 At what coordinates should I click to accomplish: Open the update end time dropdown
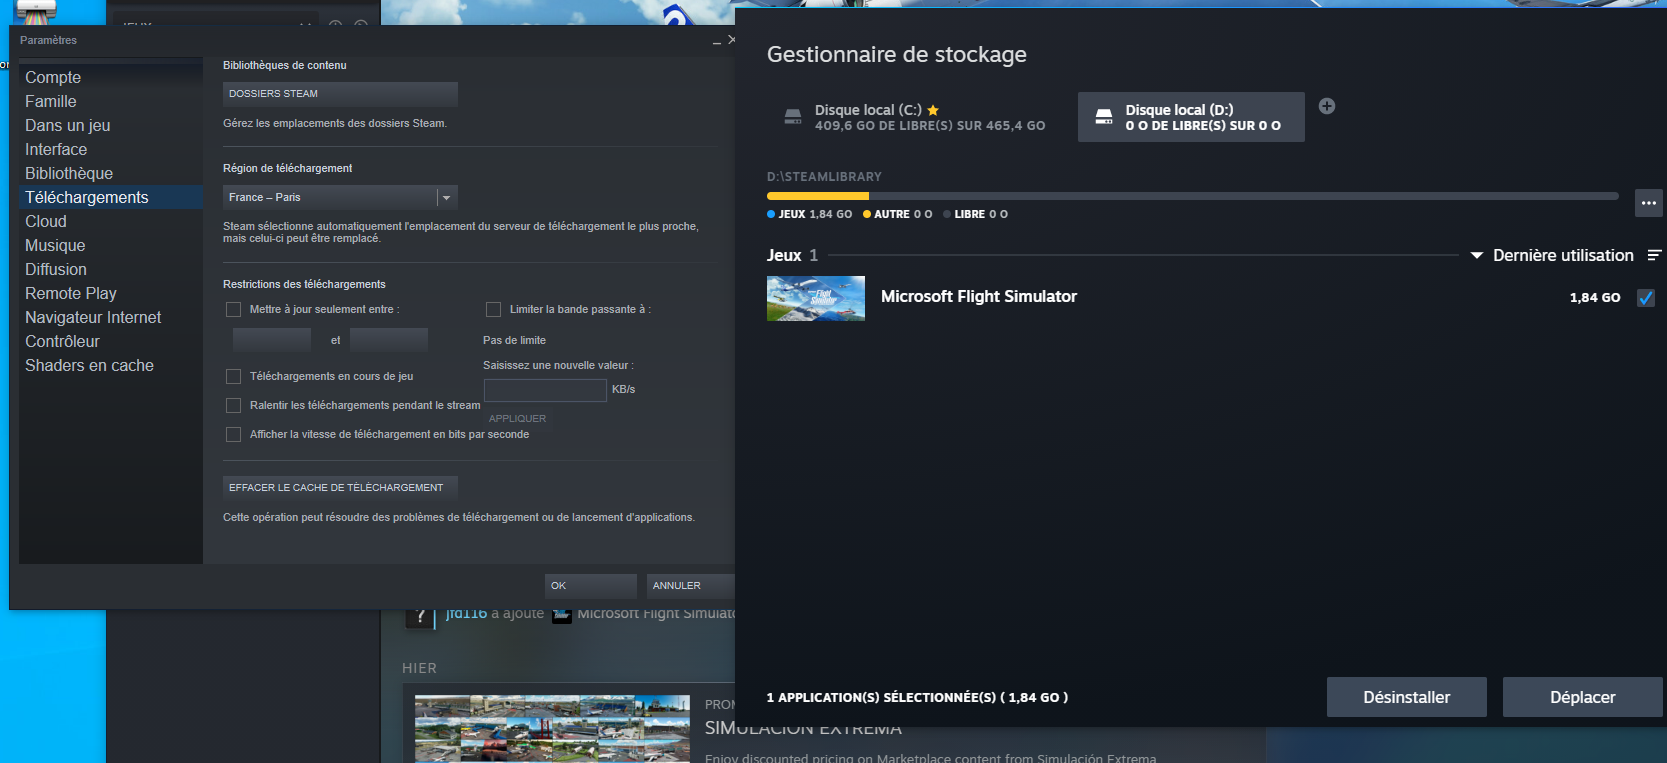point(389,340)
